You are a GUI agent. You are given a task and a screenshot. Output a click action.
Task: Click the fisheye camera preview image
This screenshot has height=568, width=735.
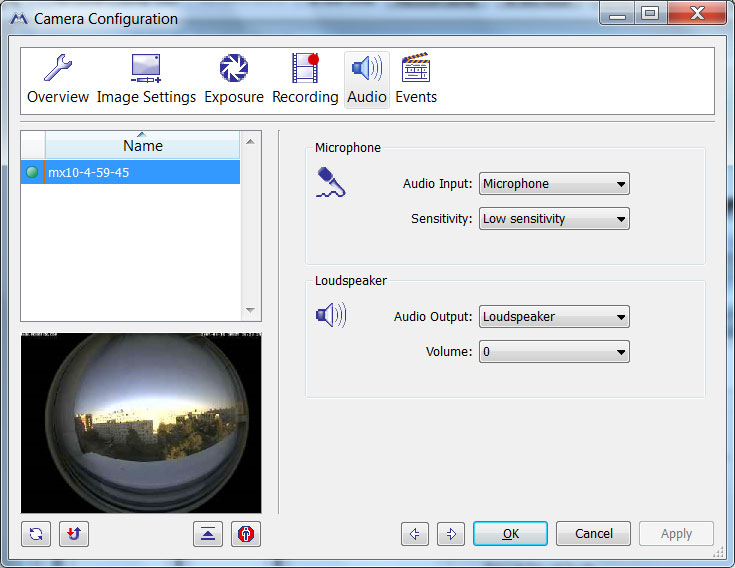(141, 423)
